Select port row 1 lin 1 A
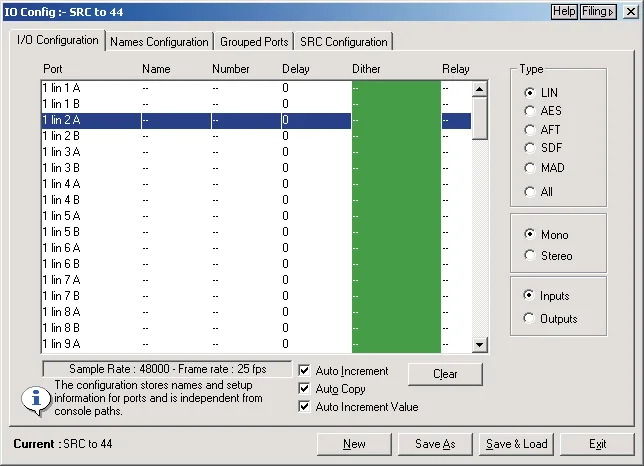Viewport: 644px width, 466px height. [x=256, y=88]
